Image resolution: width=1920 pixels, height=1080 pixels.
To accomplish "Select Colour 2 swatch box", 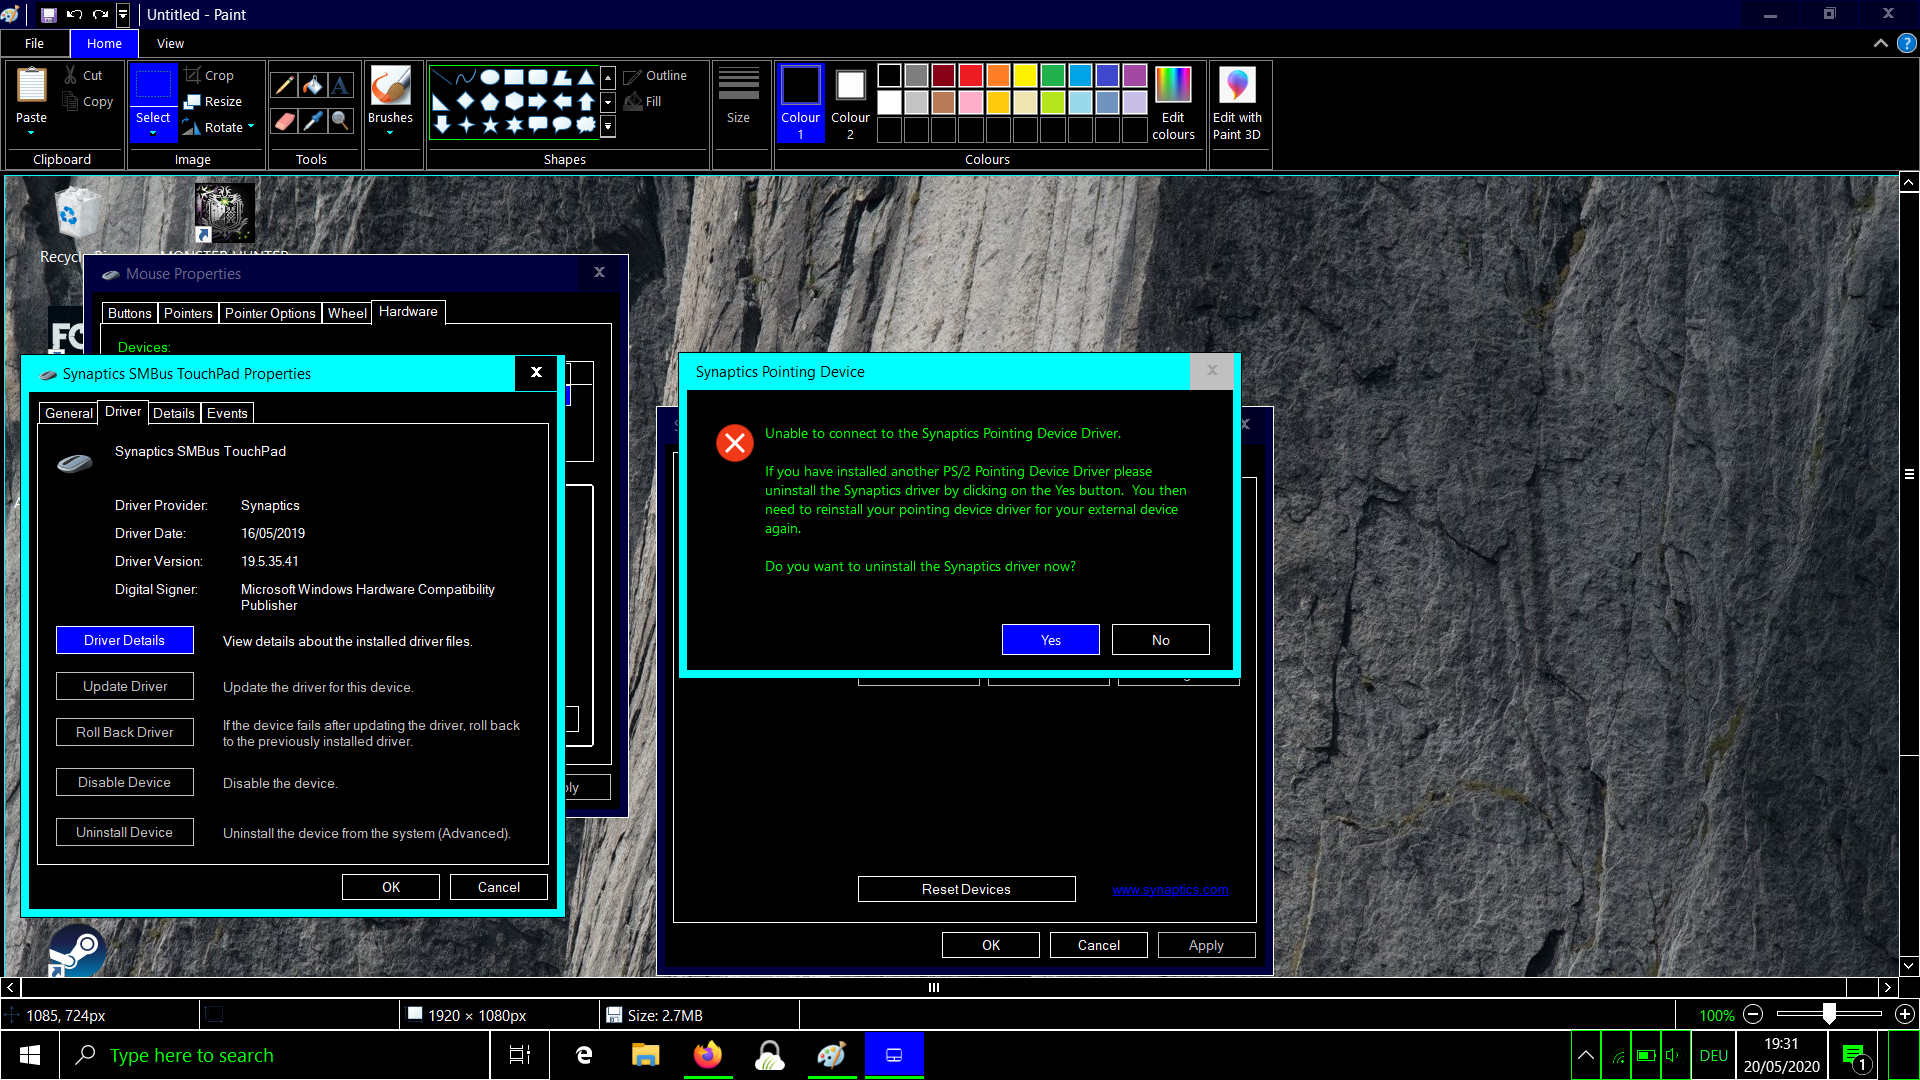I will 851,86.
